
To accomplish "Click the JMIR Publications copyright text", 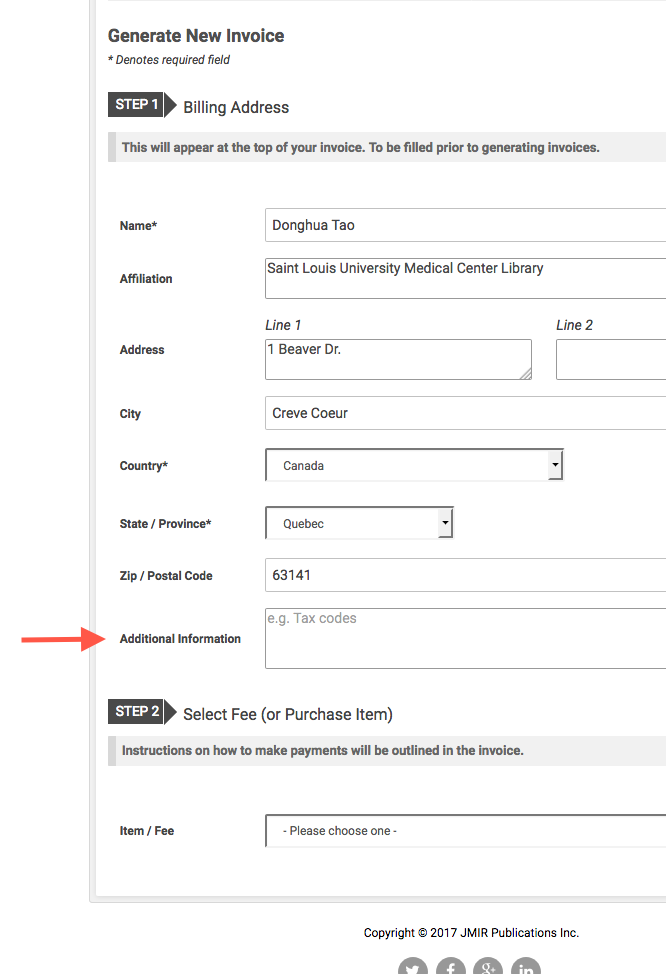I will [471, 933].
